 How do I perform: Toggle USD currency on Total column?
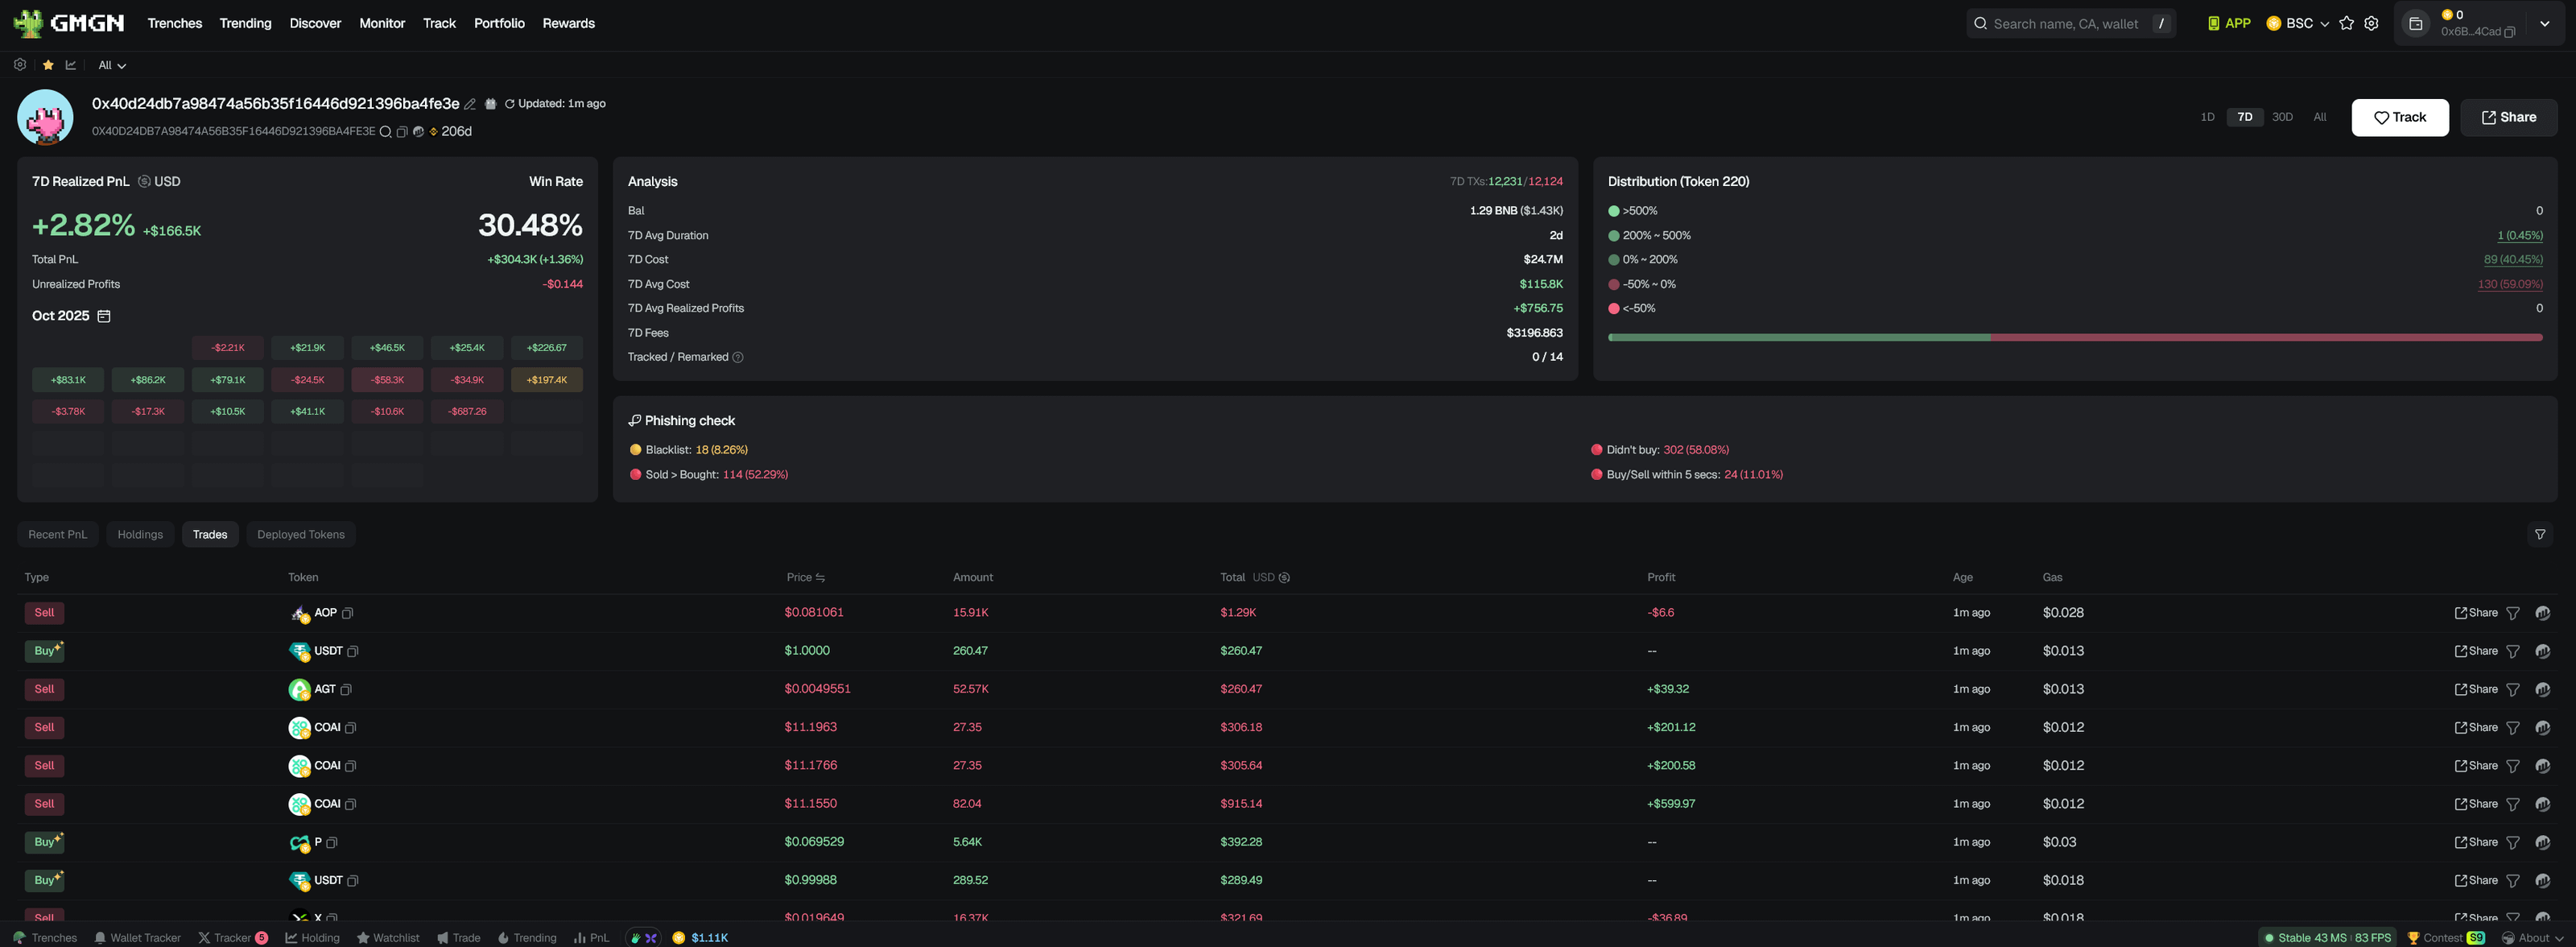(1284, 577)
